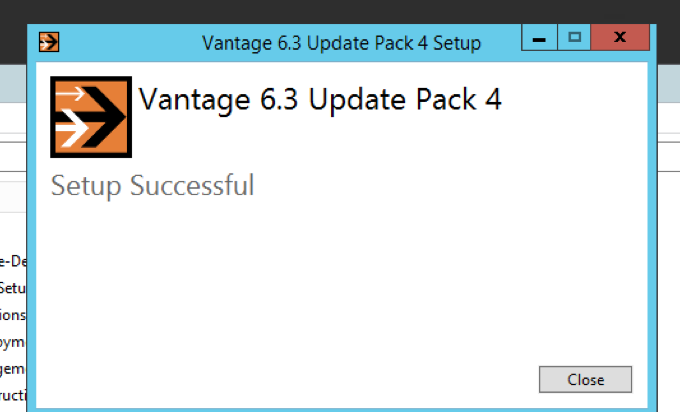Minimize the Vantage Update Pack Setup window

click(539, 38)
